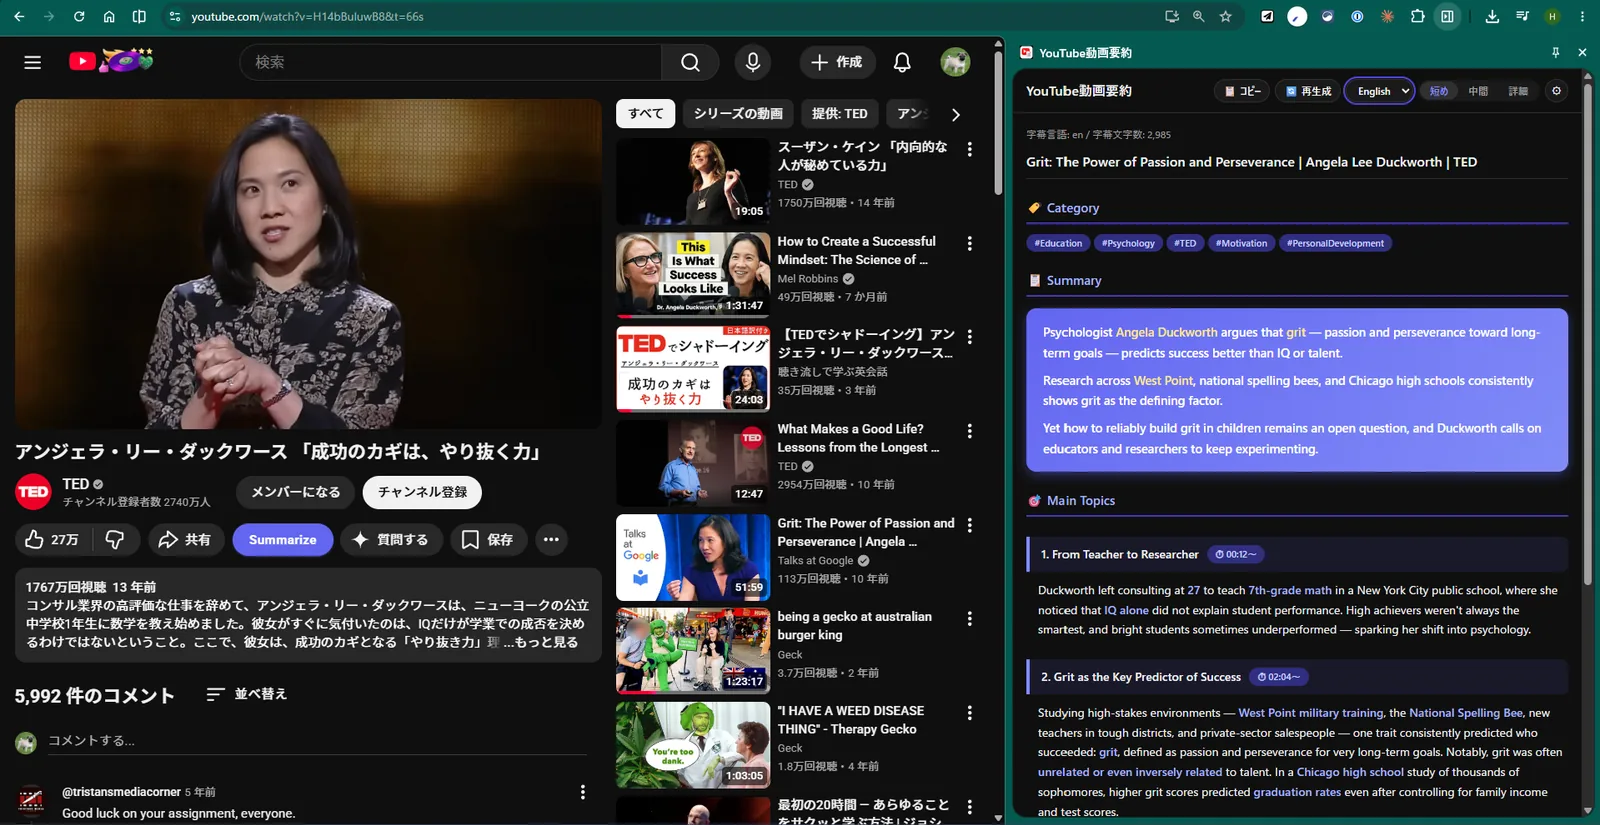Start voice search with the microphone icon
This screenshot has height=825, width=1600.
[x=753, y=62]
